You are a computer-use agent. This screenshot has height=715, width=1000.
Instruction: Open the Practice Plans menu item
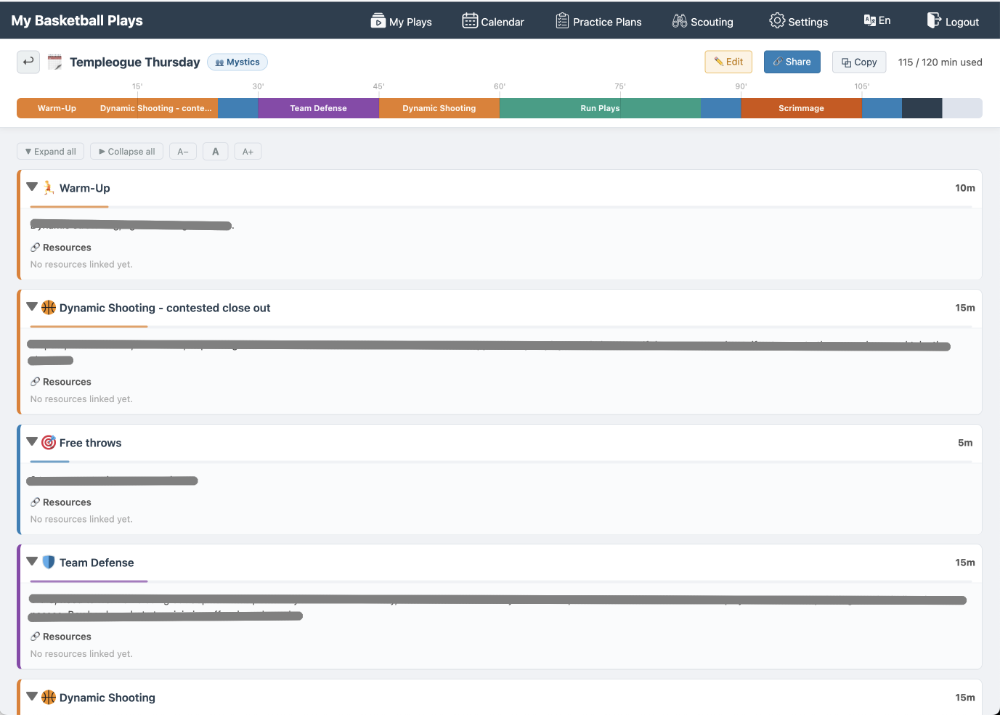coord(598,21)
